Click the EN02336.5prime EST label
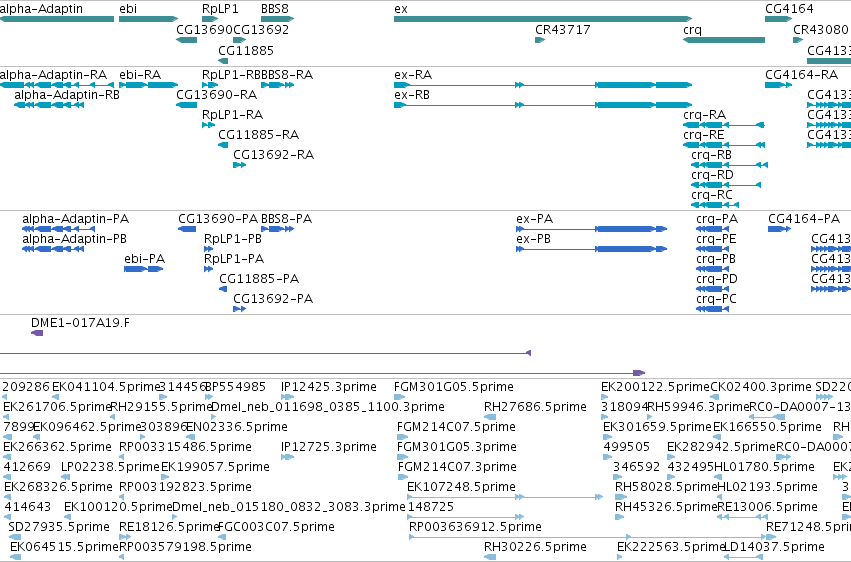This screenshot has width=851, height=562. pos(237,427)
